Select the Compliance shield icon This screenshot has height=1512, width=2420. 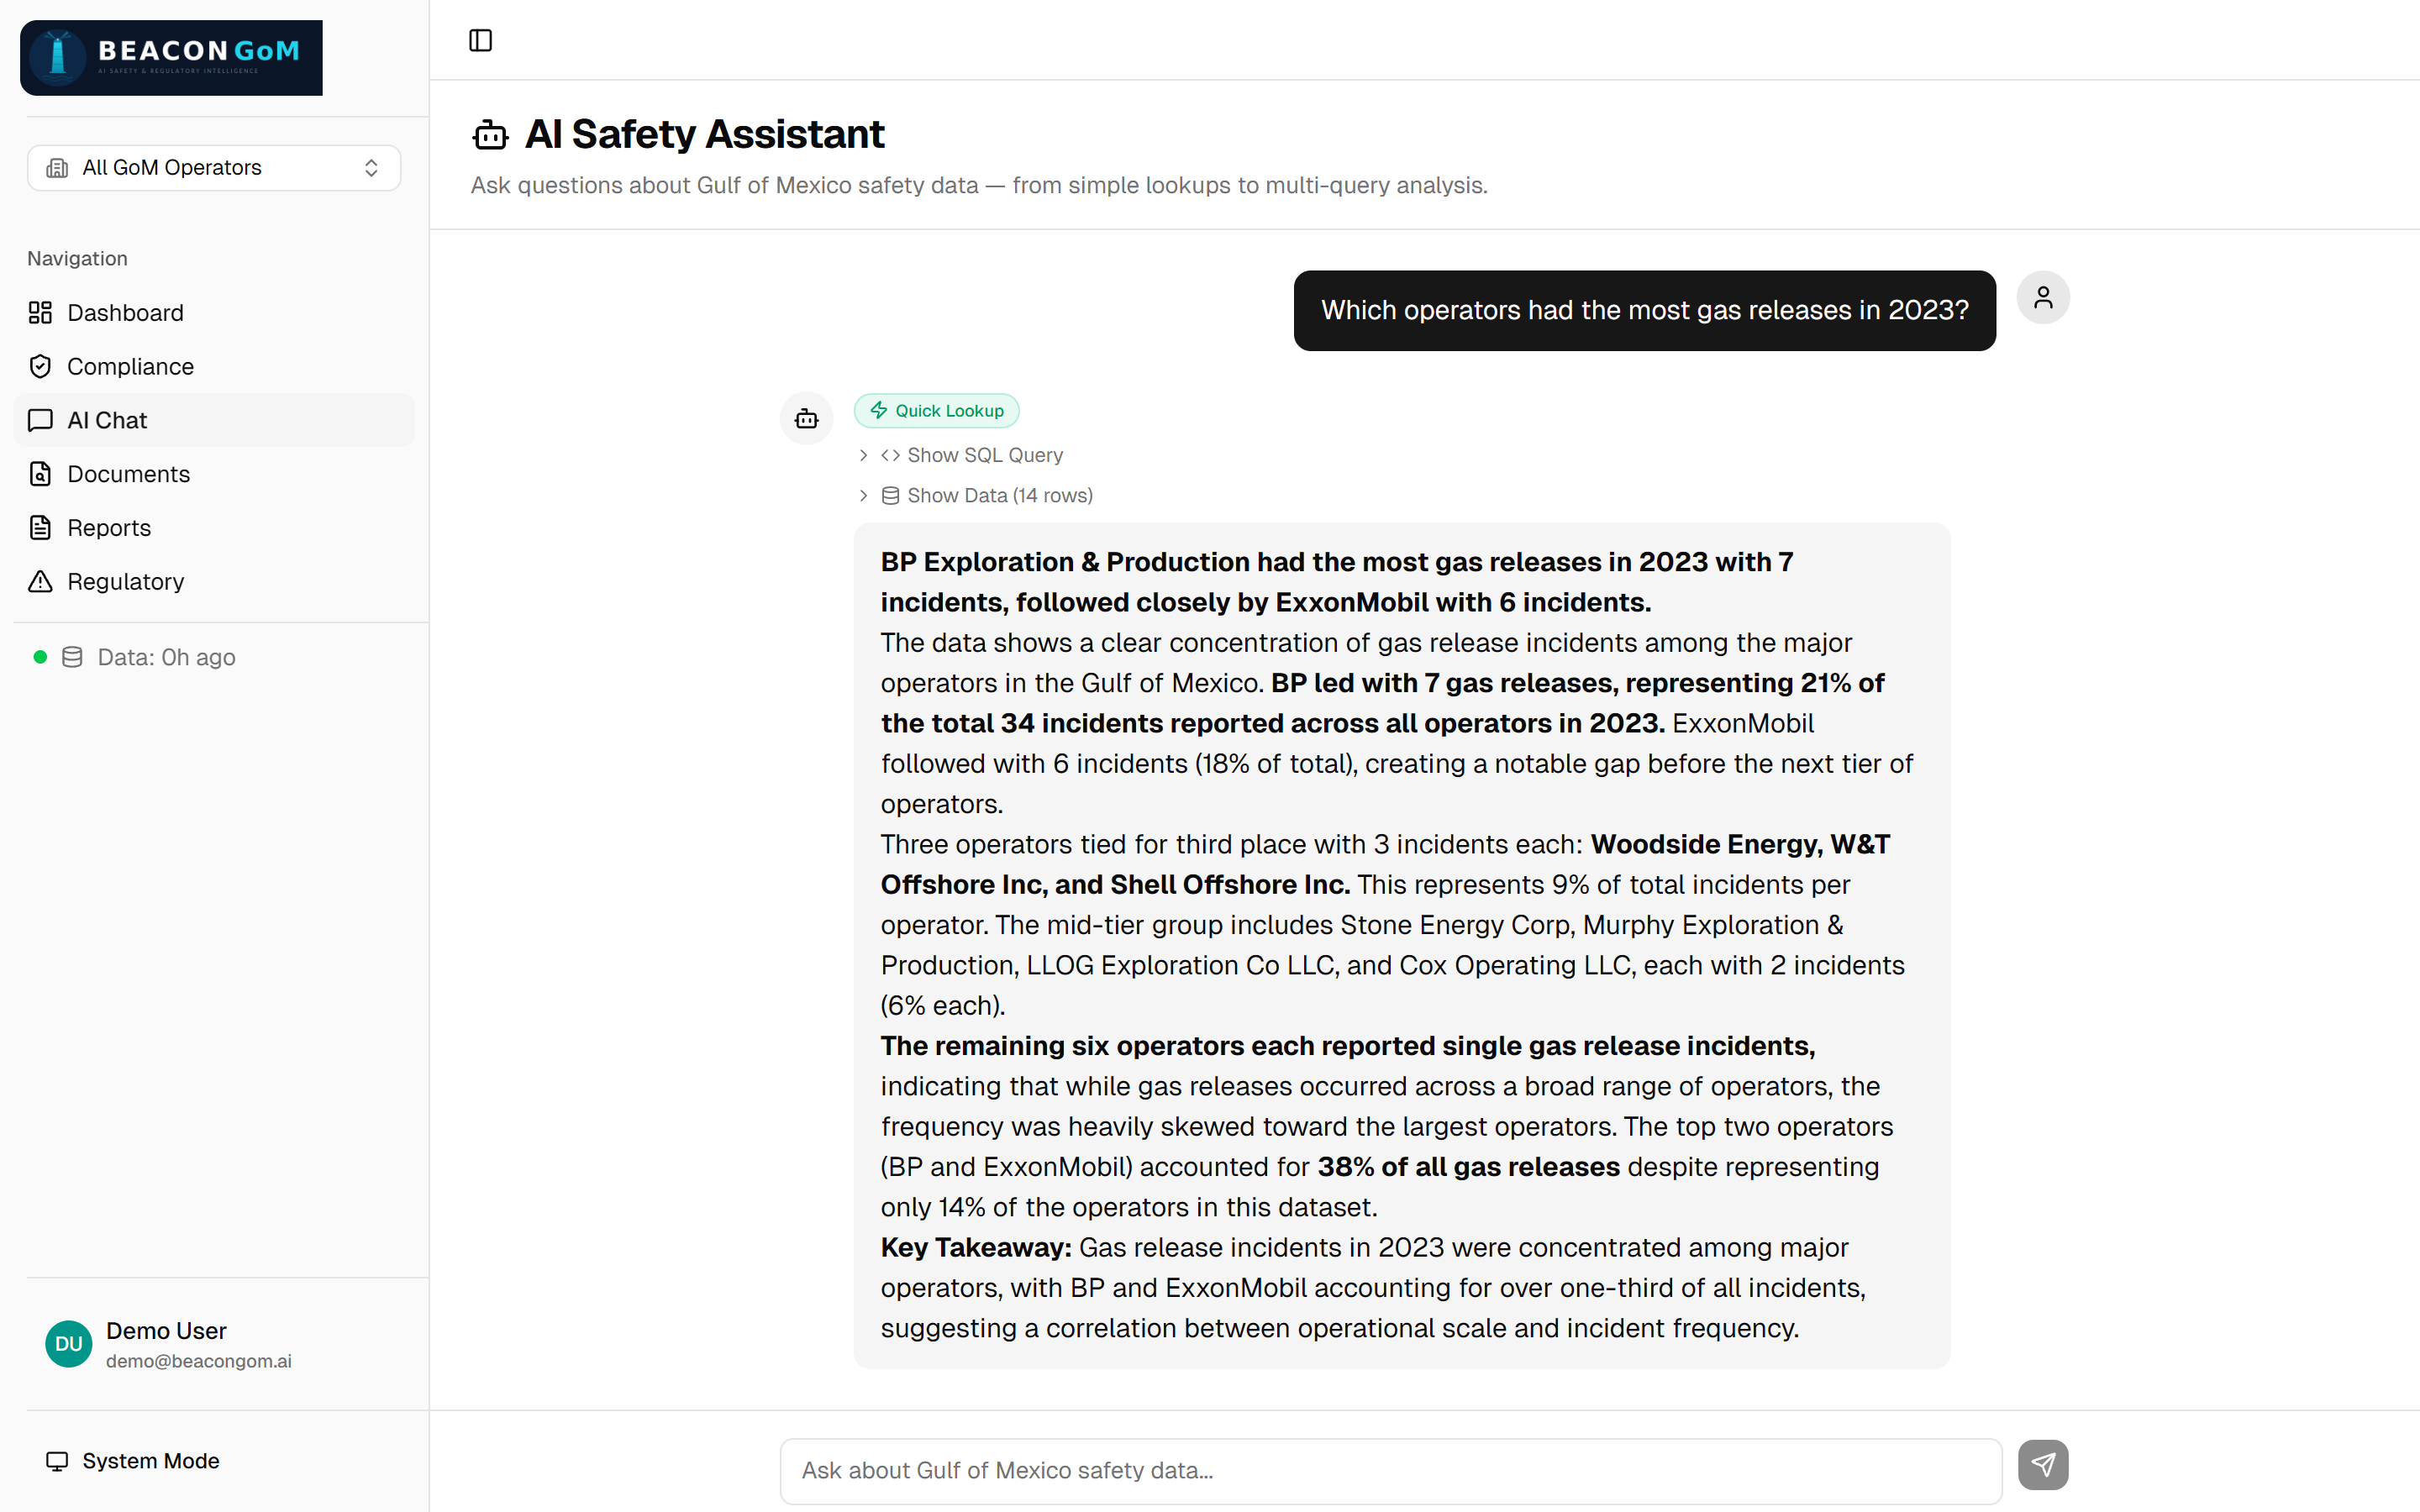pyautogui.click(x=40, y=366)
